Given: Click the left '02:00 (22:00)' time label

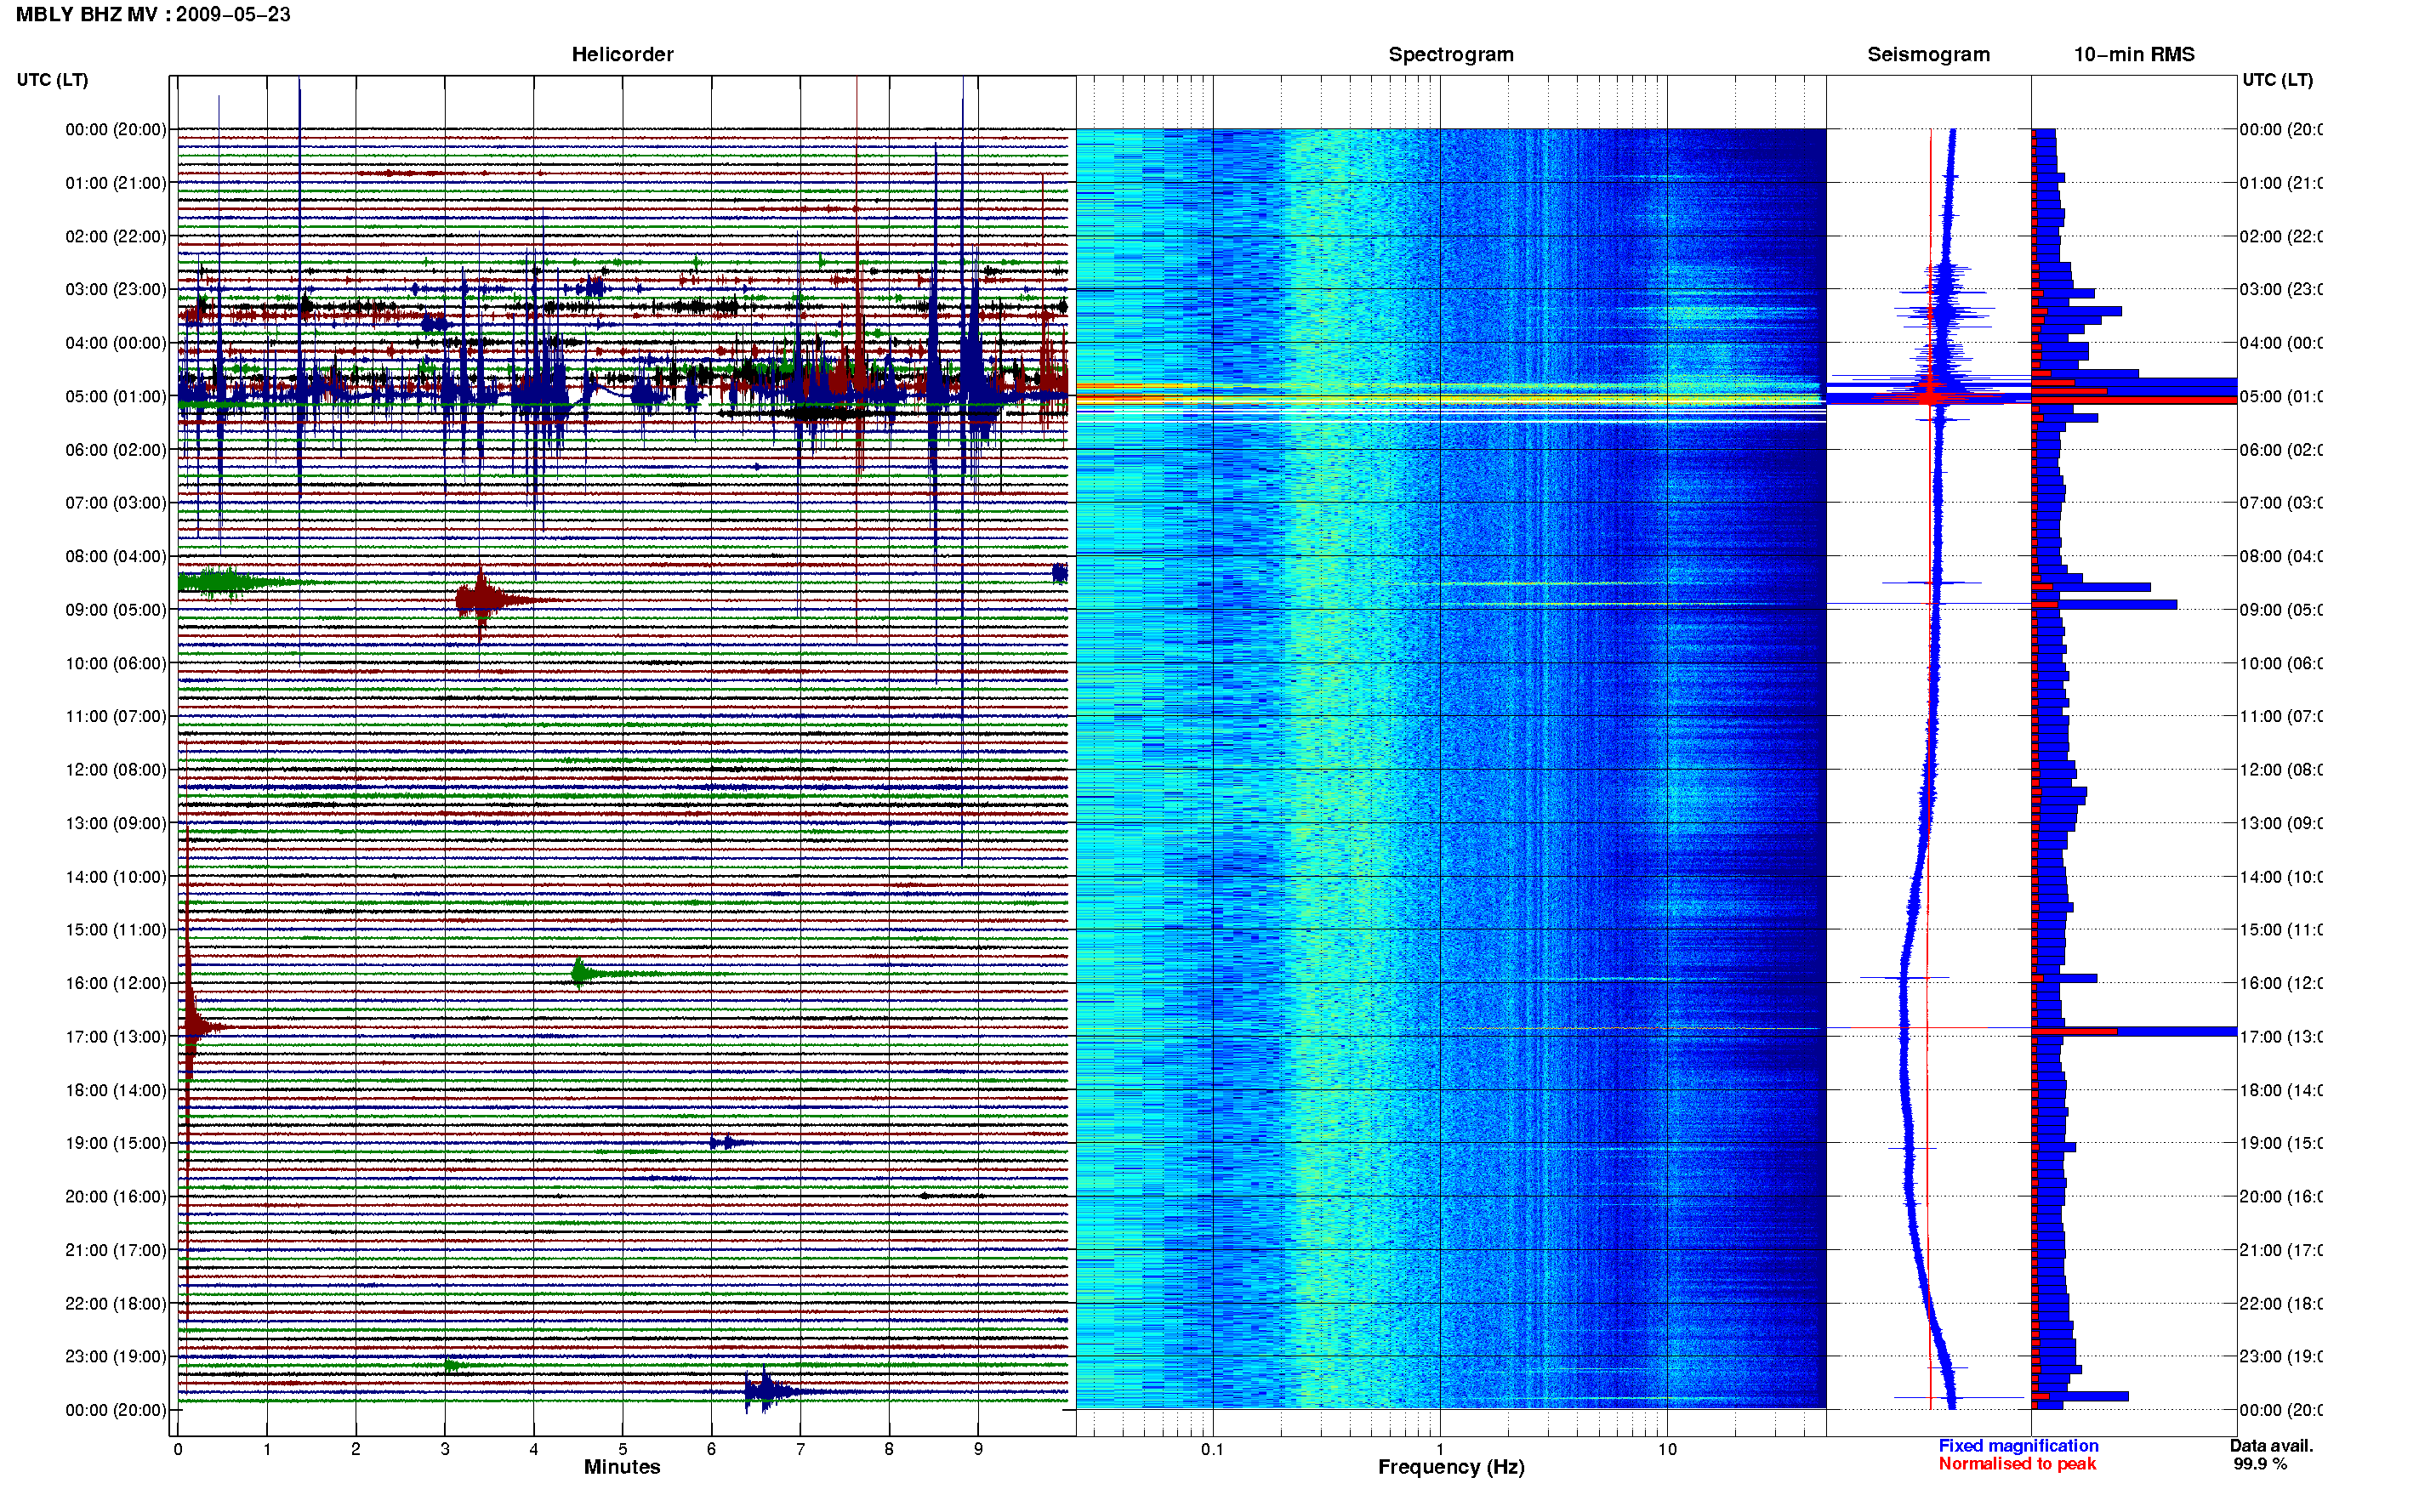Looking at the screenshot, I should [x=116, y=236].
